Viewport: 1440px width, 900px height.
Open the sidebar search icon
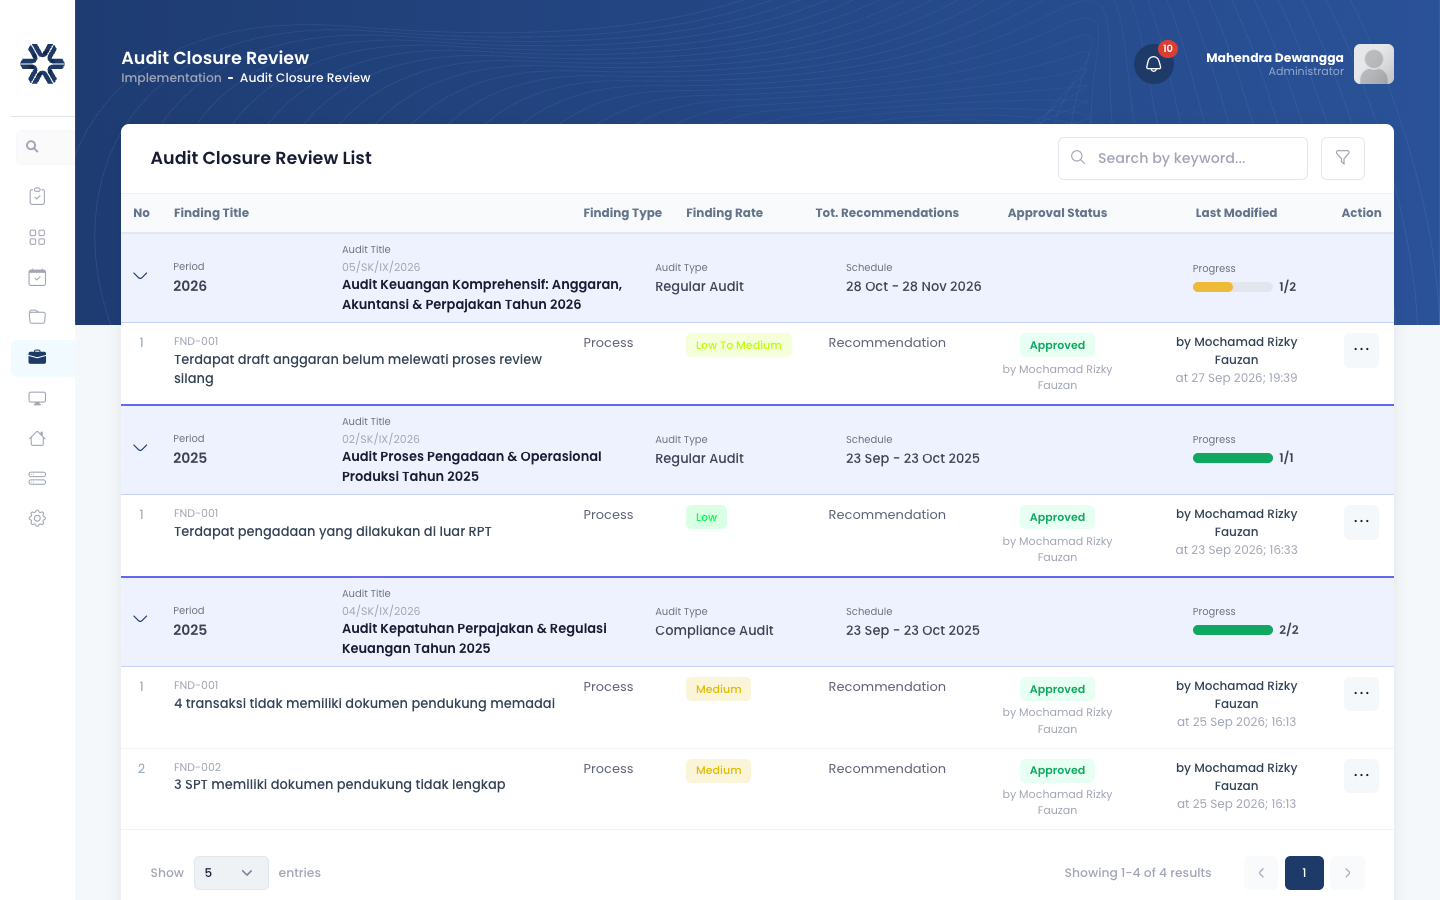coord(32,147)
